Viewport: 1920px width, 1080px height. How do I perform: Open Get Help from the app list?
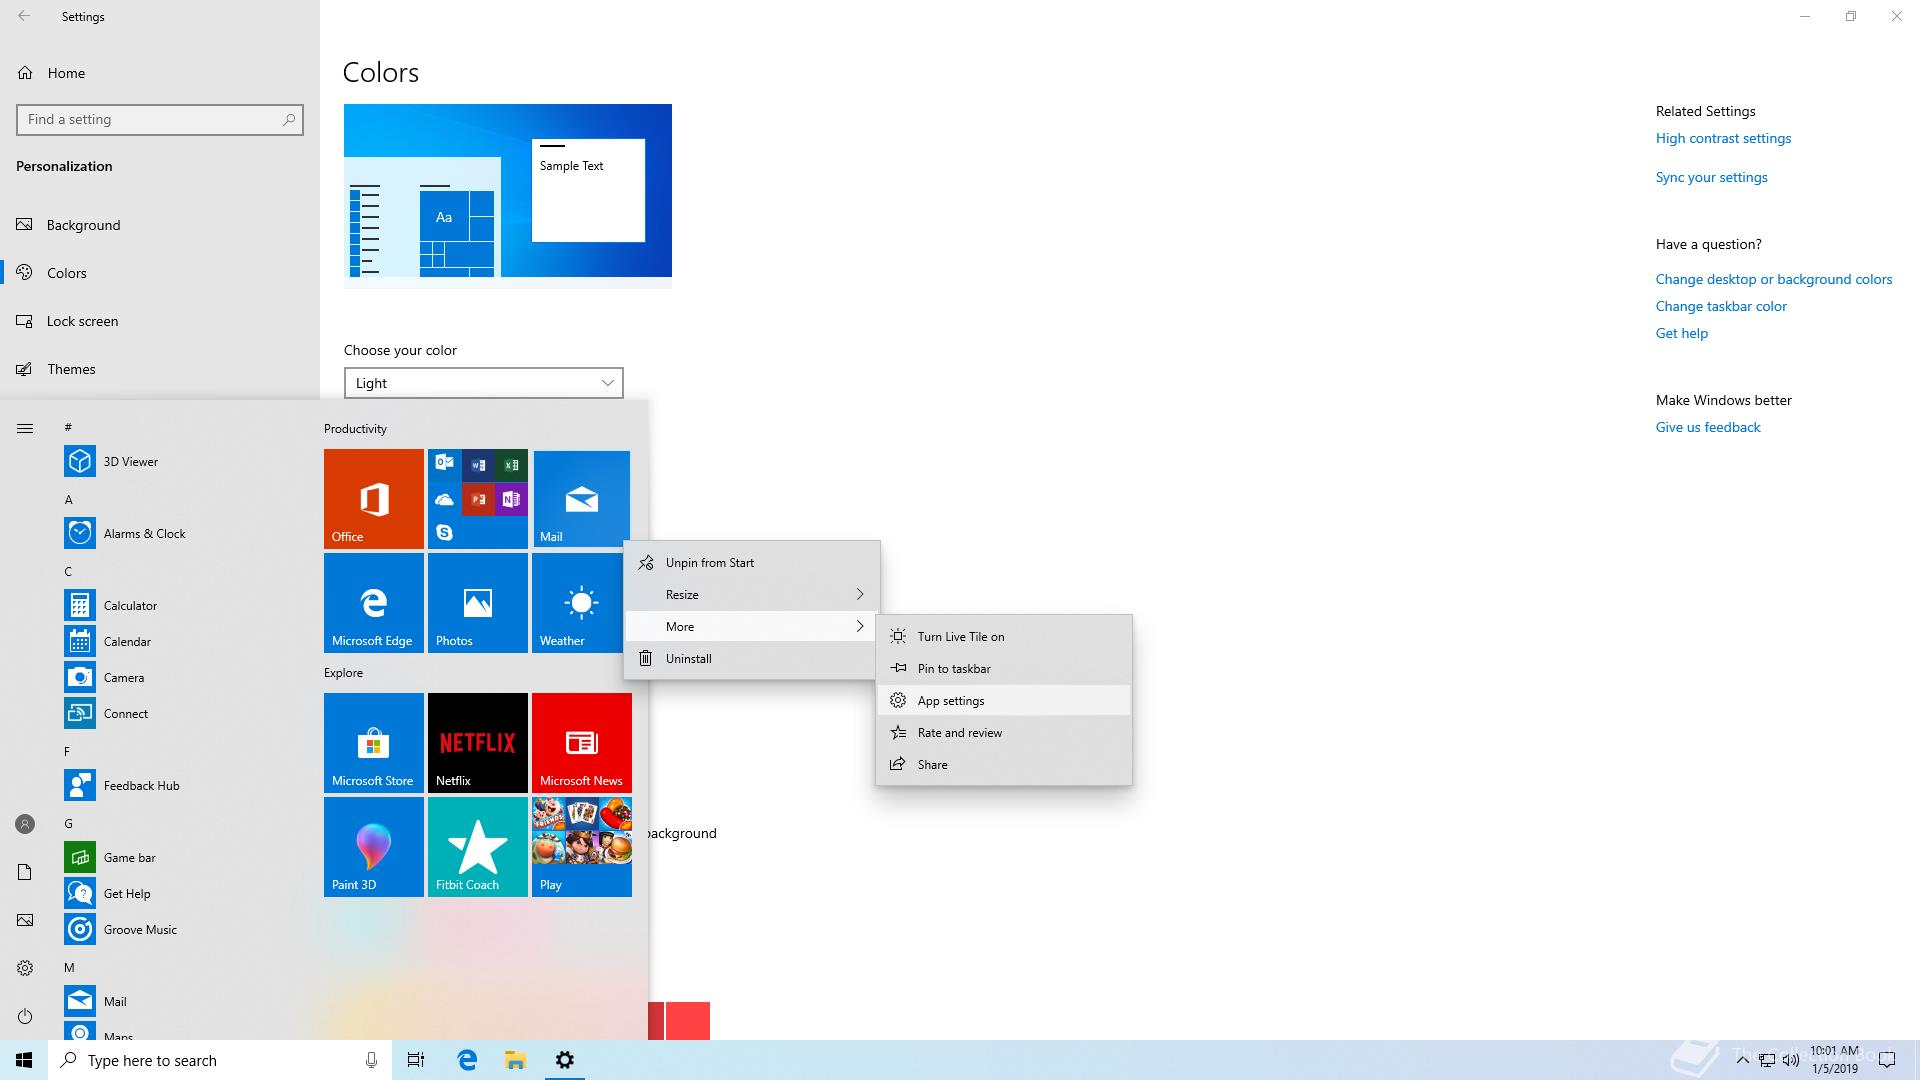point(180,893)
